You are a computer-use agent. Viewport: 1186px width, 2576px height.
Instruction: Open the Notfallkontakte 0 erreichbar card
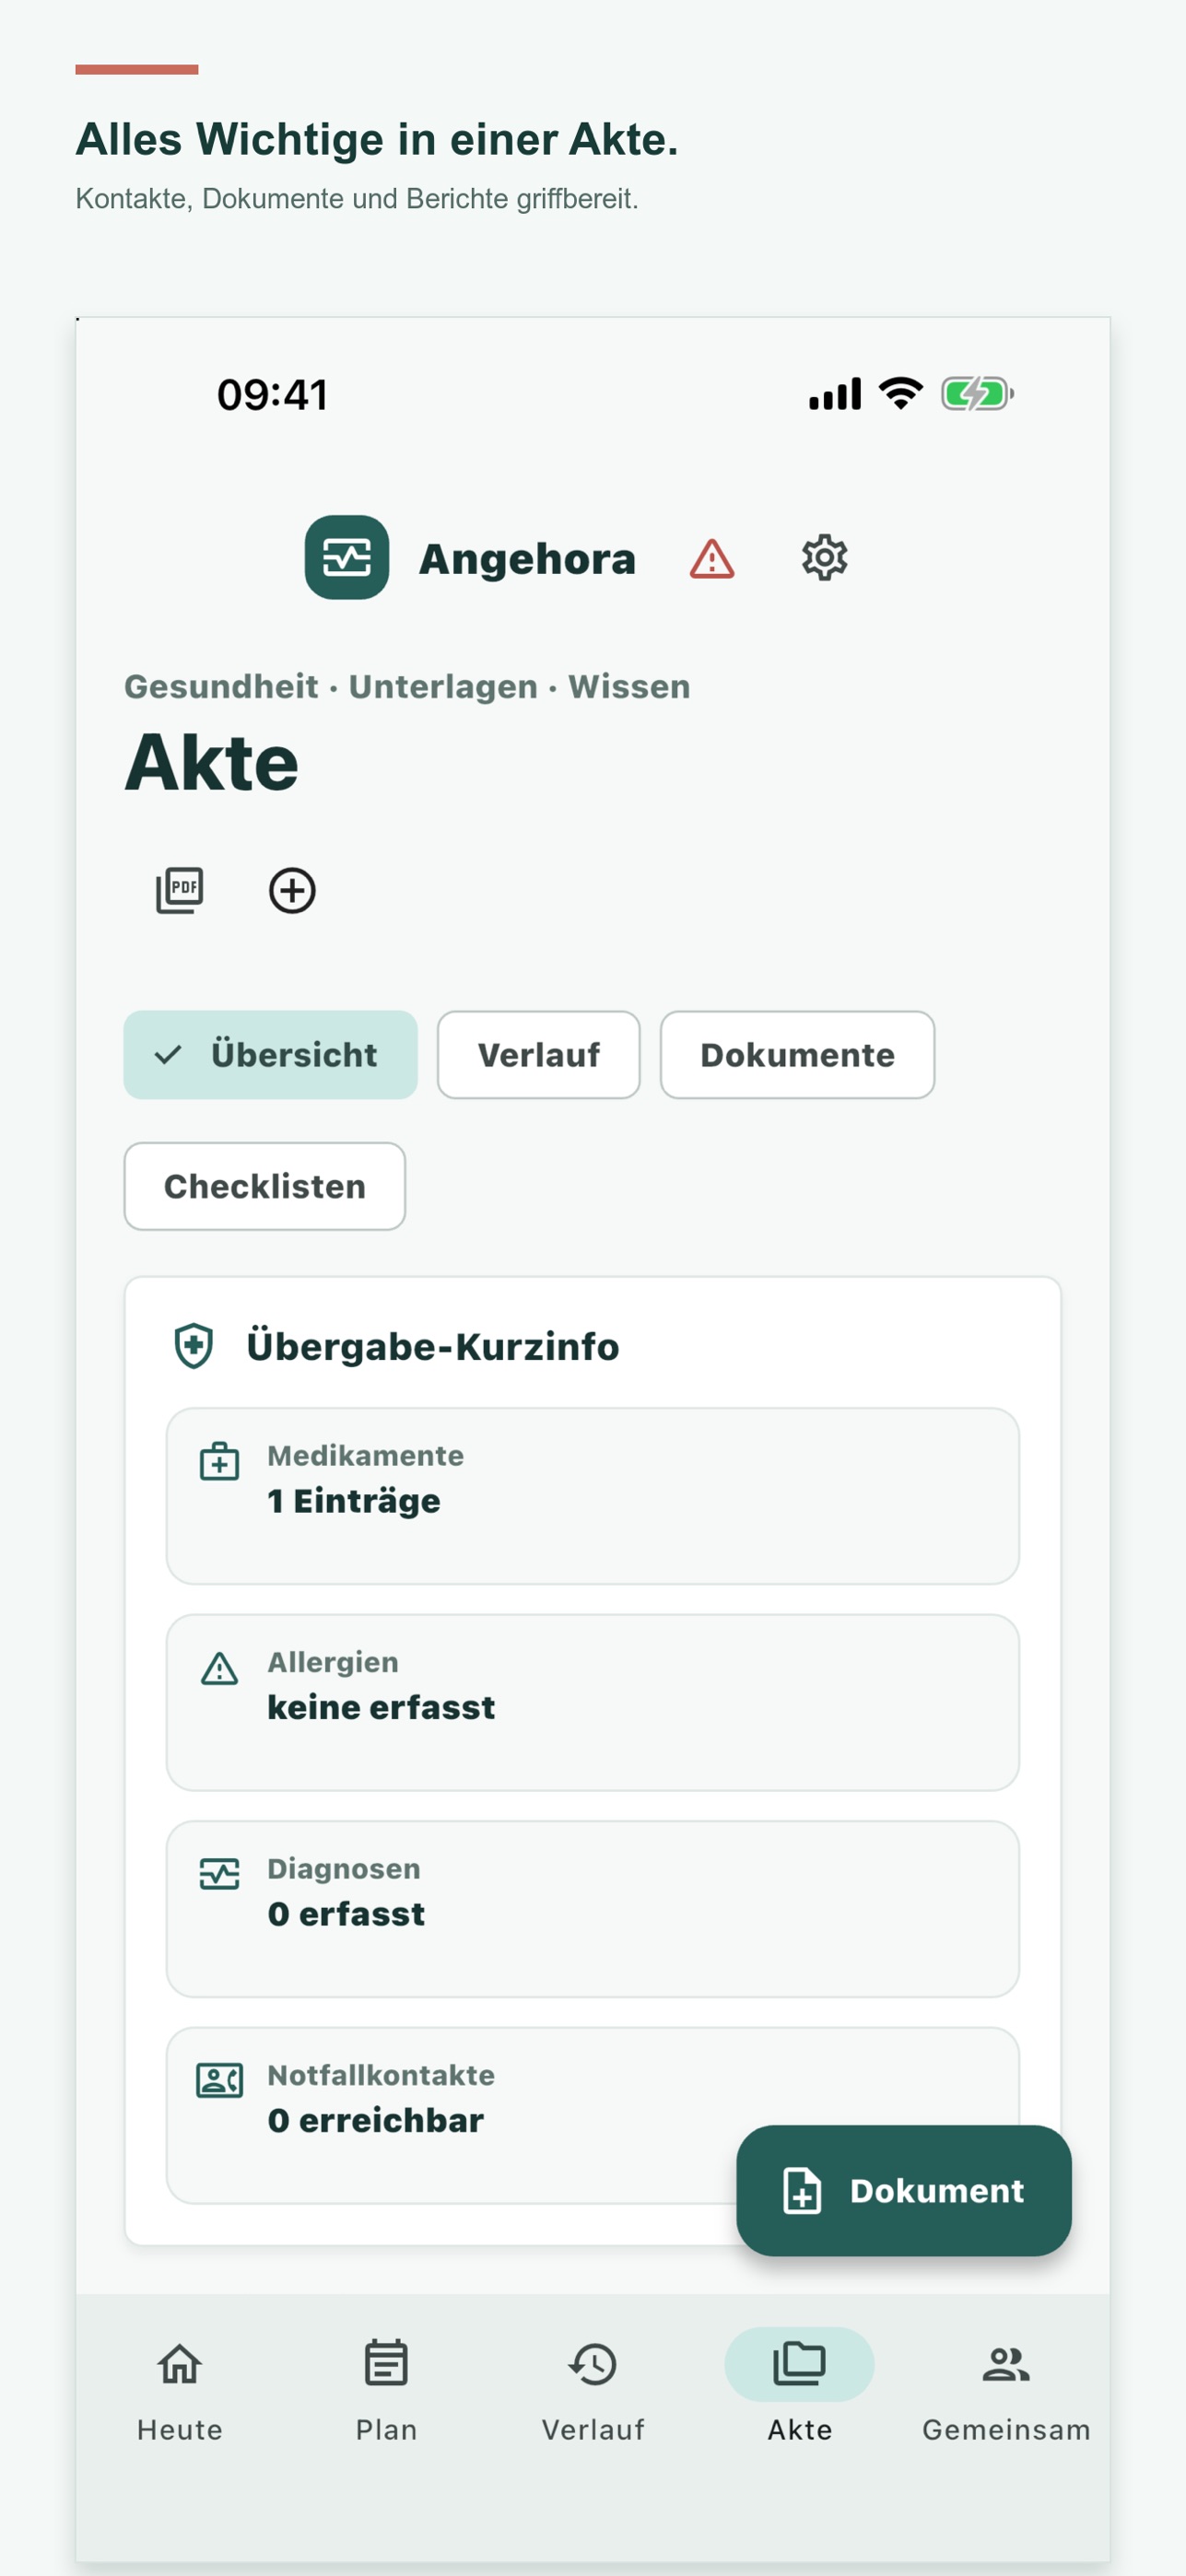[x=593, y=2115]
